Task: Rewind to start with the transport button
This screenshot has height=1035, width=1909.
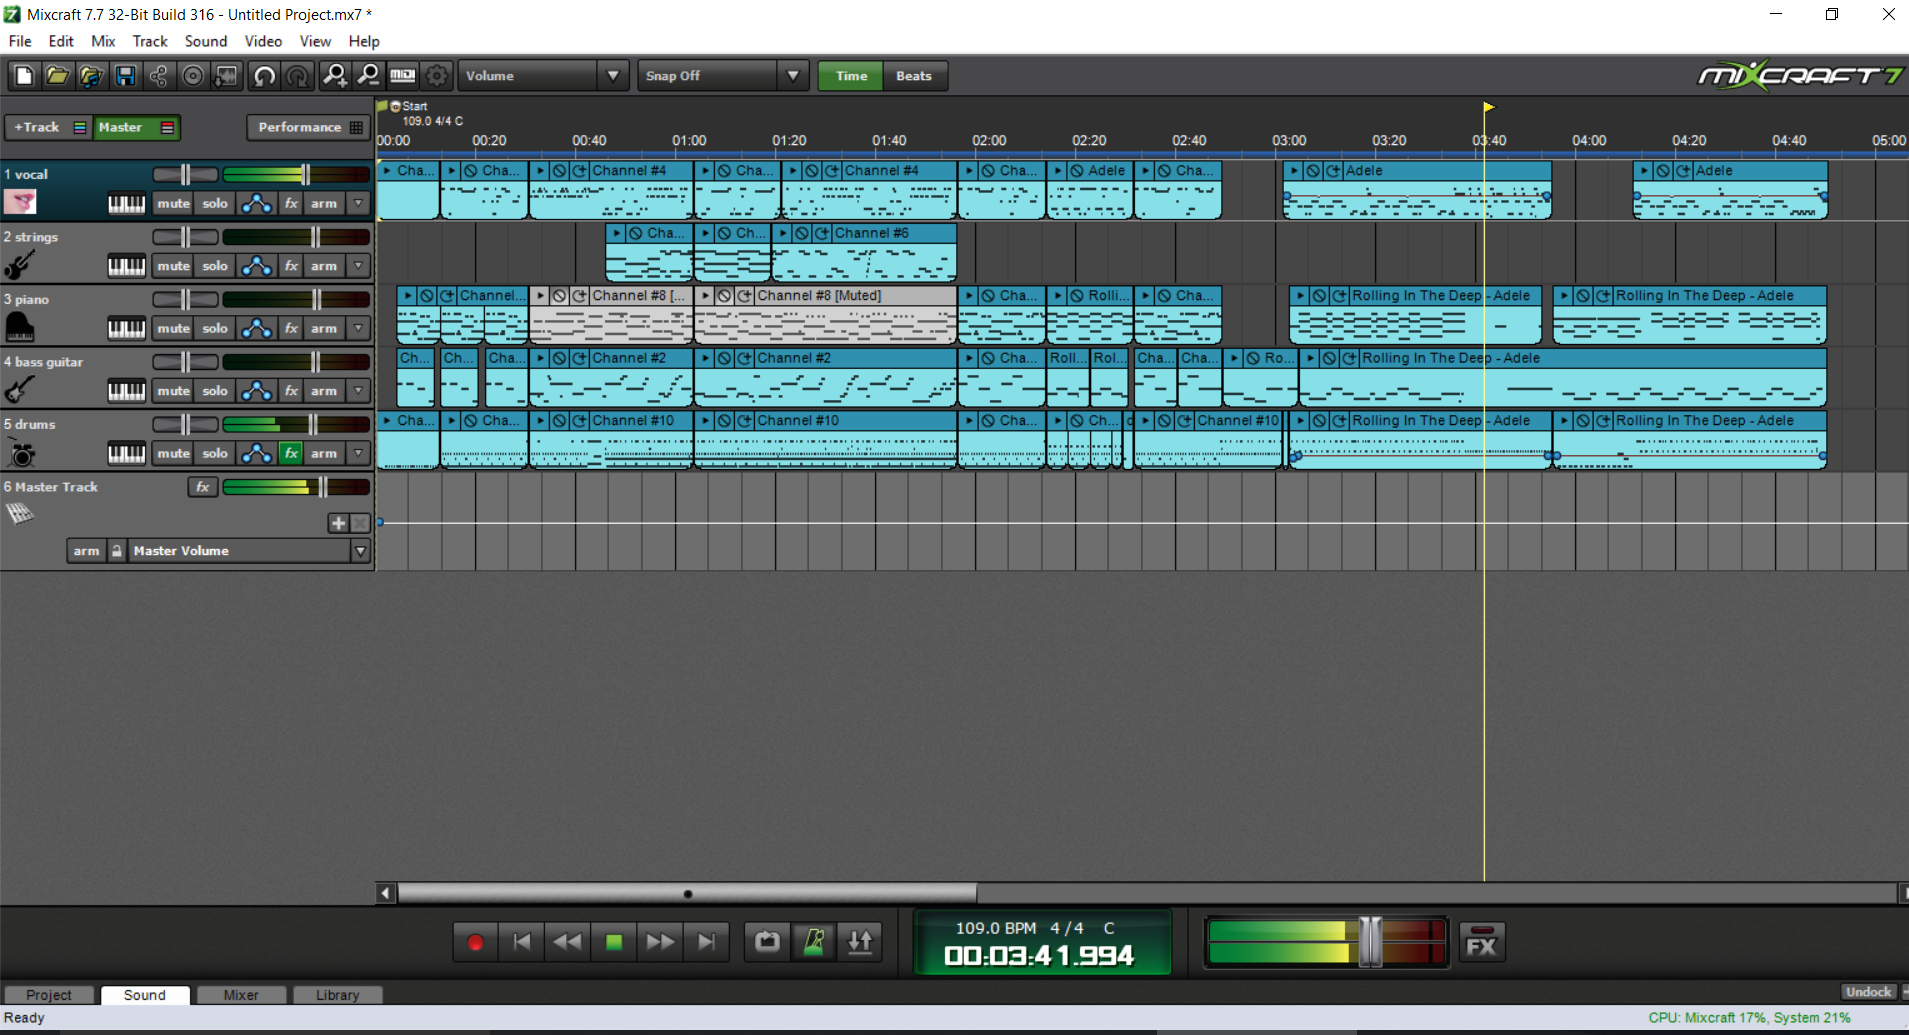Action: (x=521, y=942)
